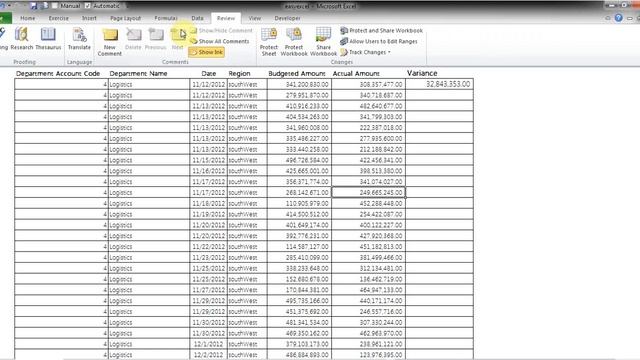
Task: Select budgeted amount 341,200,830.00
Action: click(x=299, y=84)
